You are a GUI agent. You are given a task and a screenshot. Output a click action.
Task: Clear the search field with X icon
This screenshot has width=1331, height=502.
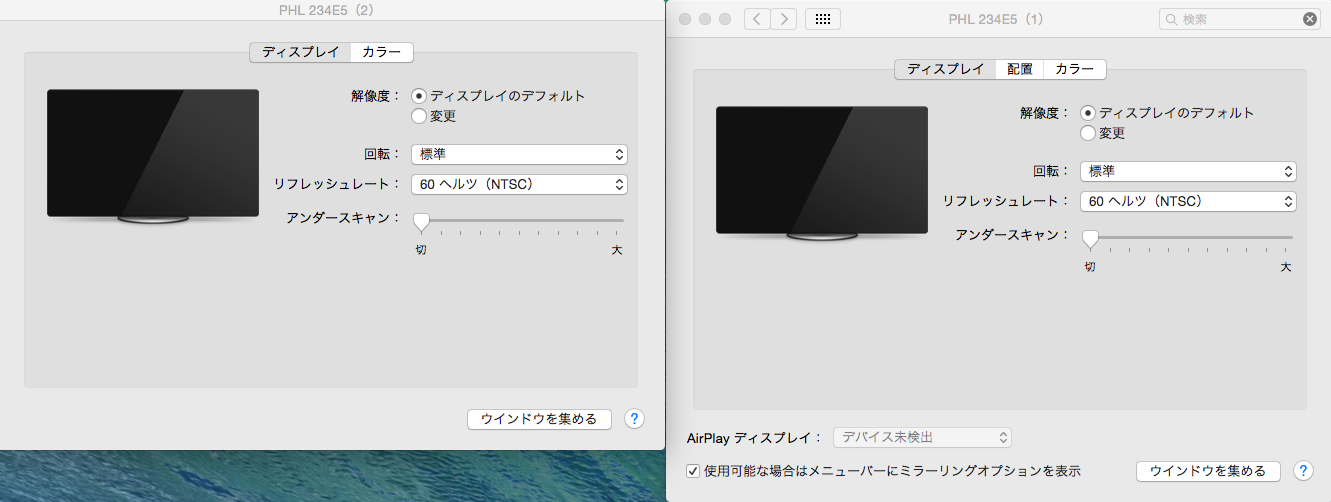[x=1309, y=19]
